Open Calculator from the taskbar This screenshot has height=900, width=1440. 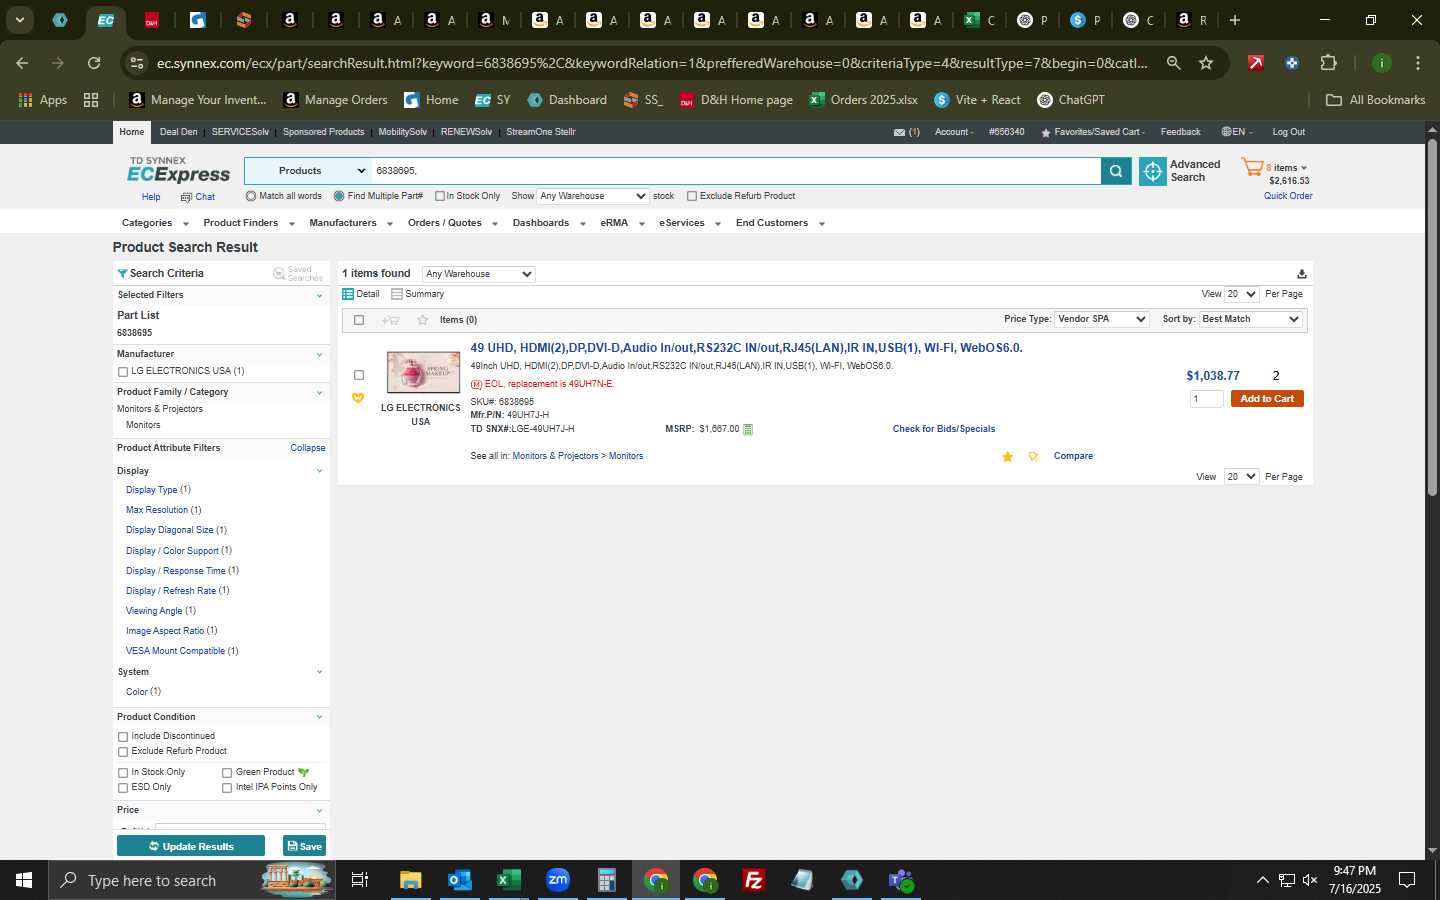[x=606, y=880]
